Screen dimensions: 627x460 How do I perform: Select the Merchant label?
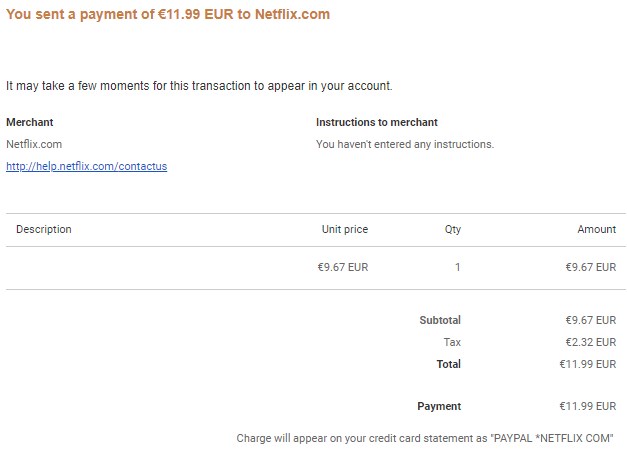coord(30,122)
